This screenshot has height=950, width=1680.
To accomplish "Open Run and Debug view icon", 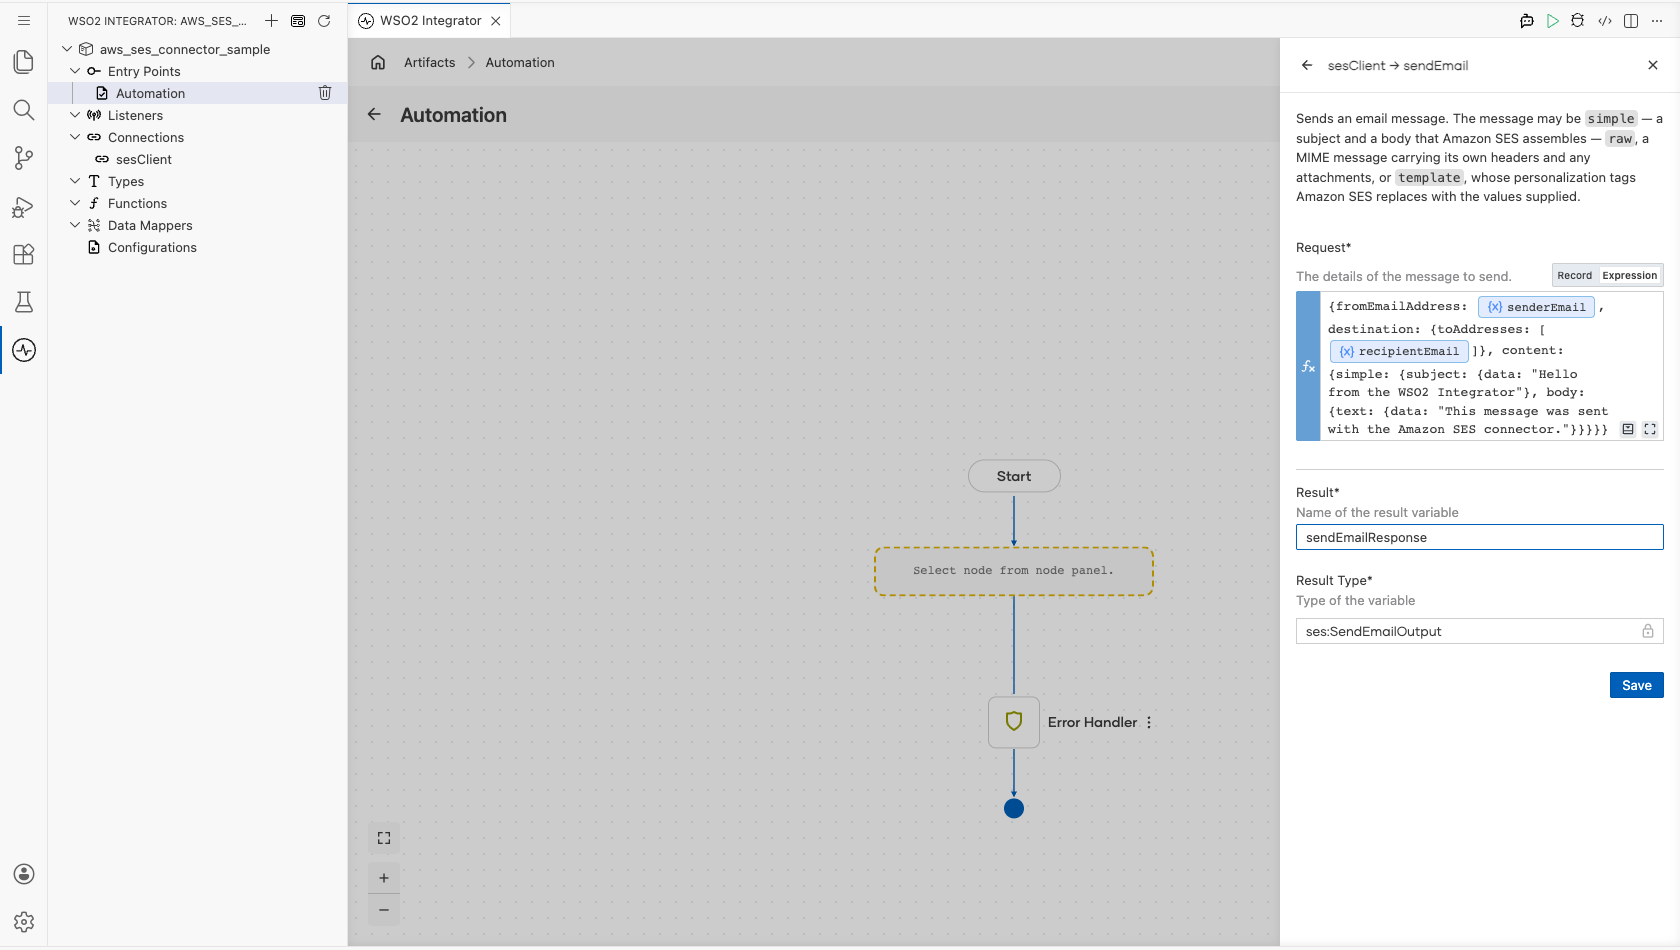I will (x=24, y=207).
